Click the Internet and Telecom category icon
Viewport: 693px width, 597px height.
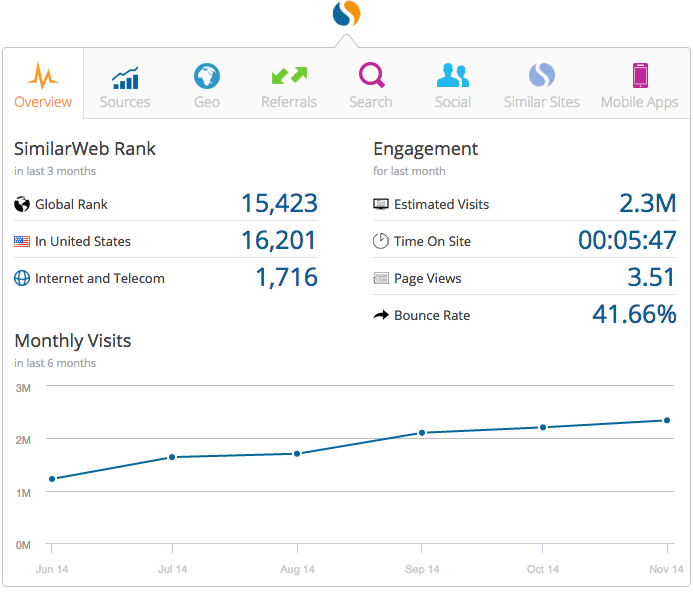click(22, 278)
